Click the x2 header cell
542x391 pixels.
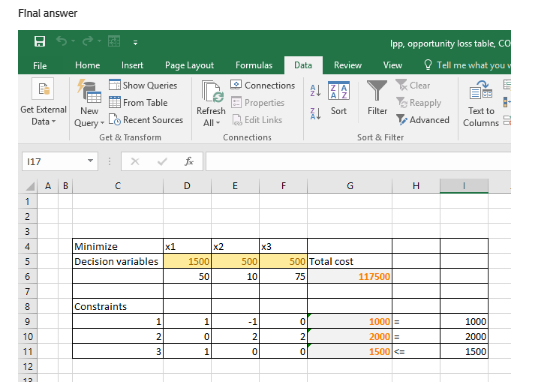[x=235, y=246]
